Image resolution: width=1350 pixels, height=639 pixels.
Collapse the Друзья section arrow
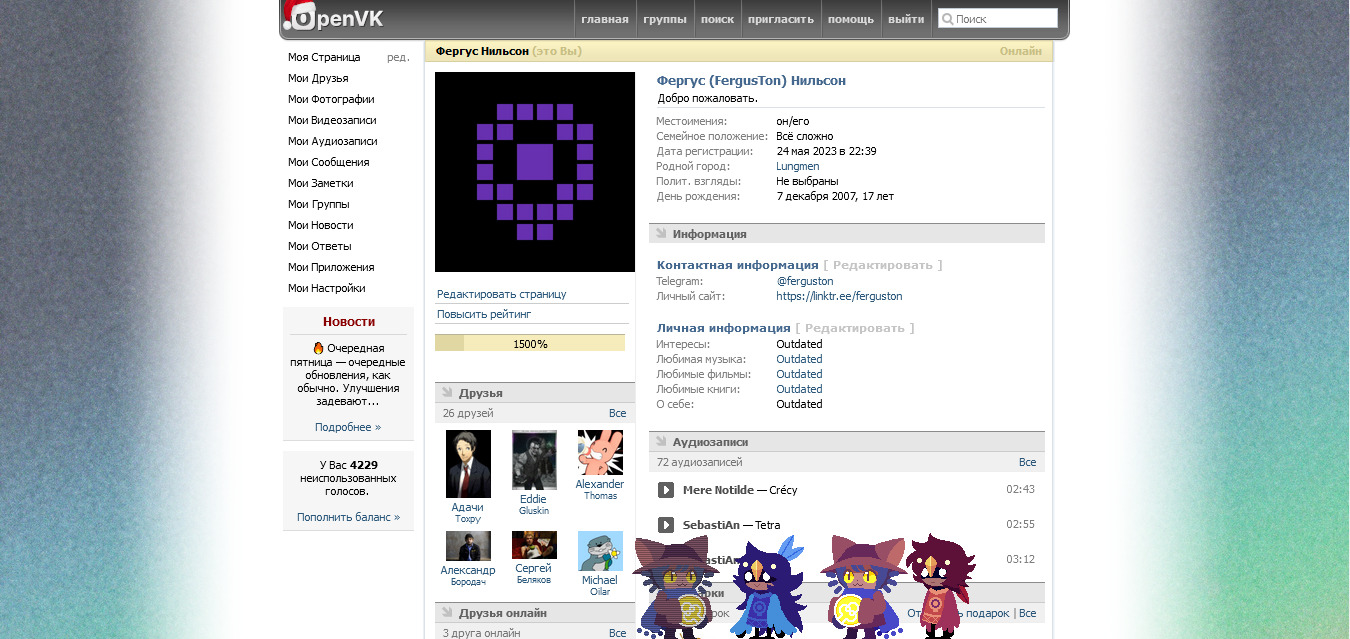447,393
